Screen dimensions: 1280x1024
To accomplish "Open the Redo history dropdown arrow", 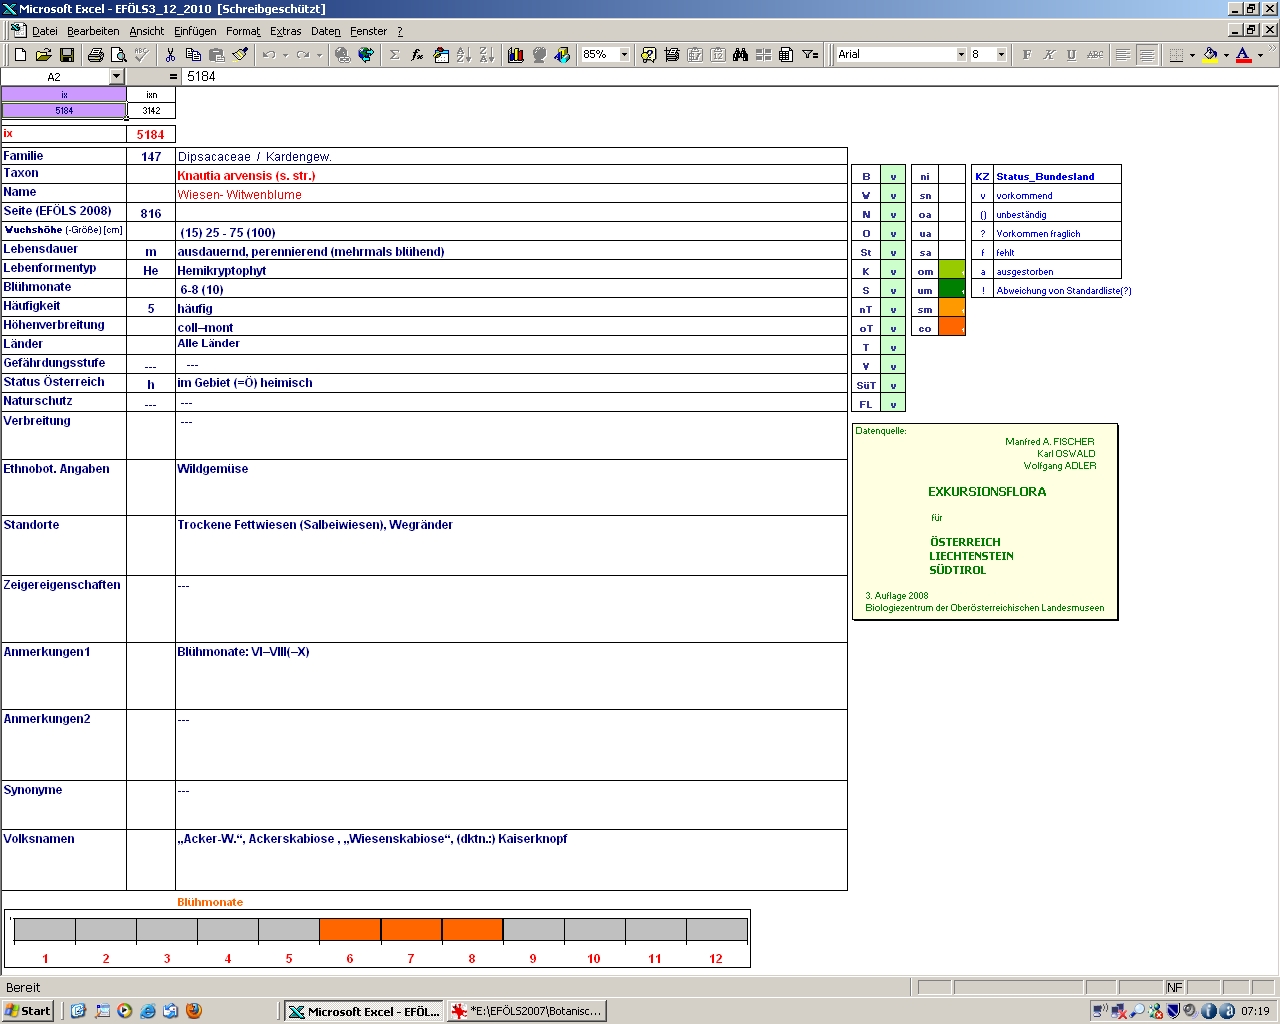I will pos(319,55).
